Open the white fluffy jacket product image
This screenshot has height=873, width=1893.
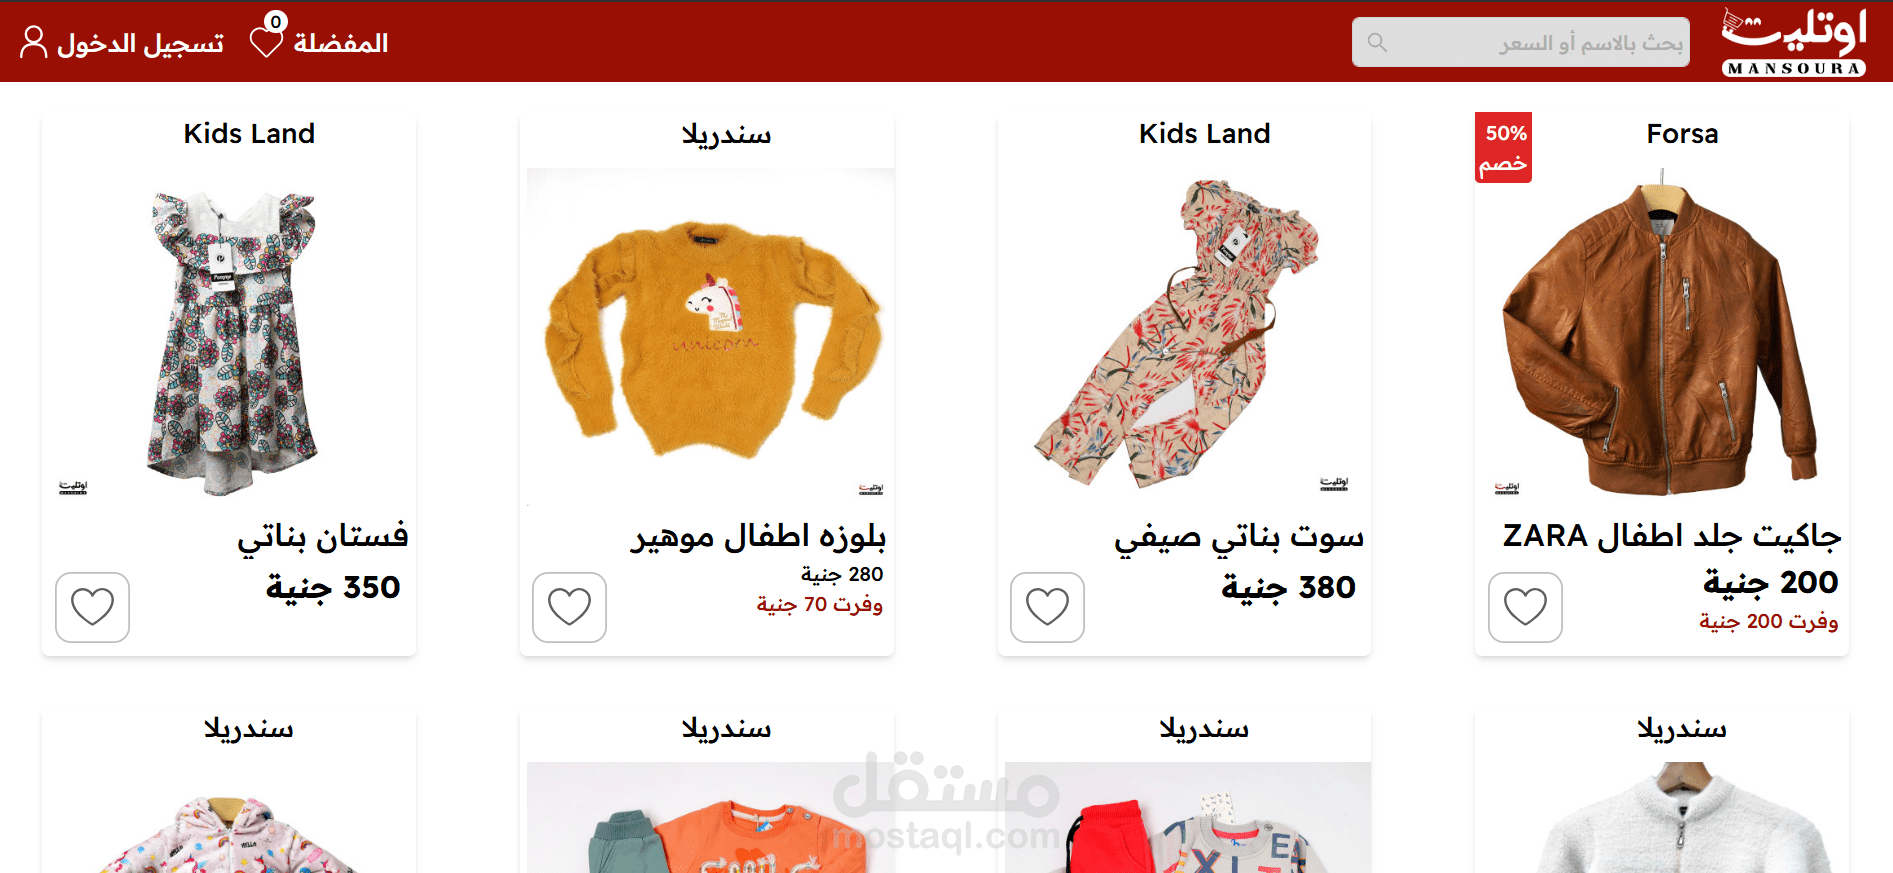(x=1682, y=817)
